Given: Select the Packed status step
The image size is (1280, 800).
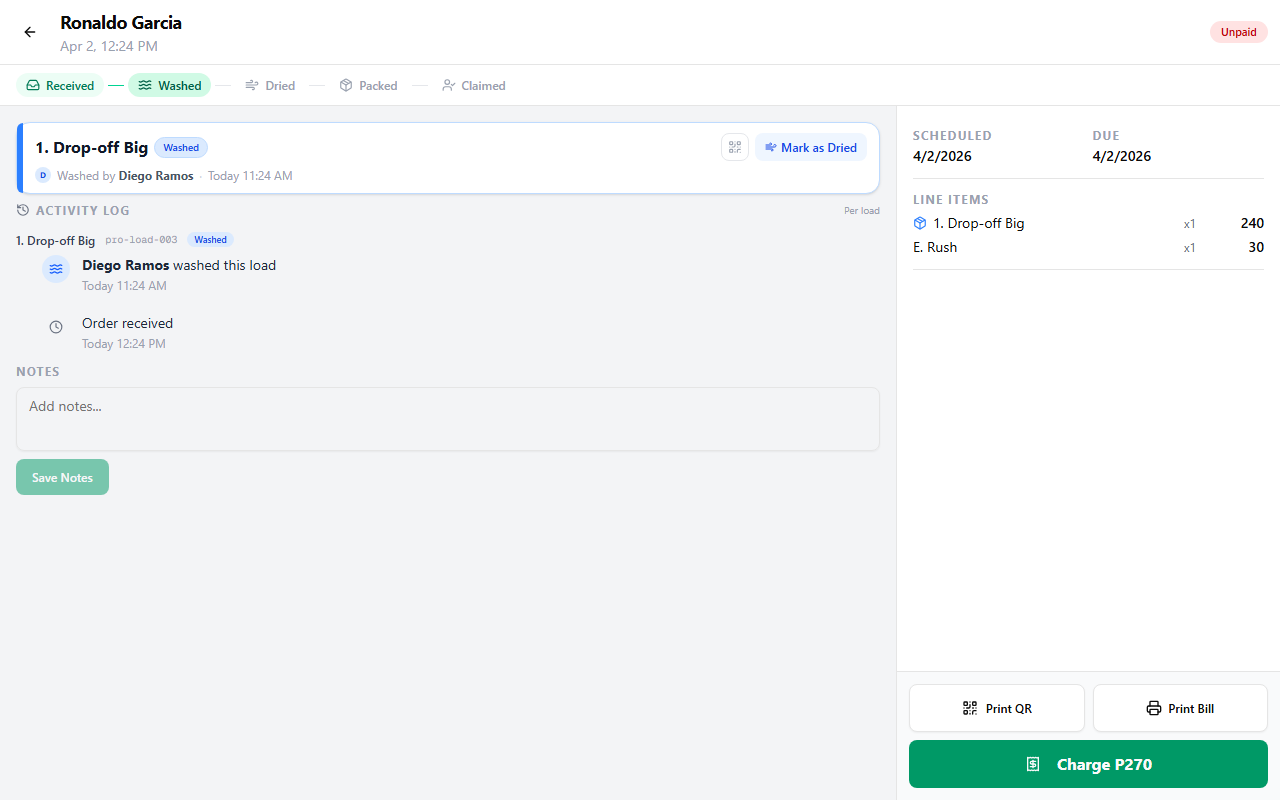Looking at the screenshot, I should (x=368, y=86).
